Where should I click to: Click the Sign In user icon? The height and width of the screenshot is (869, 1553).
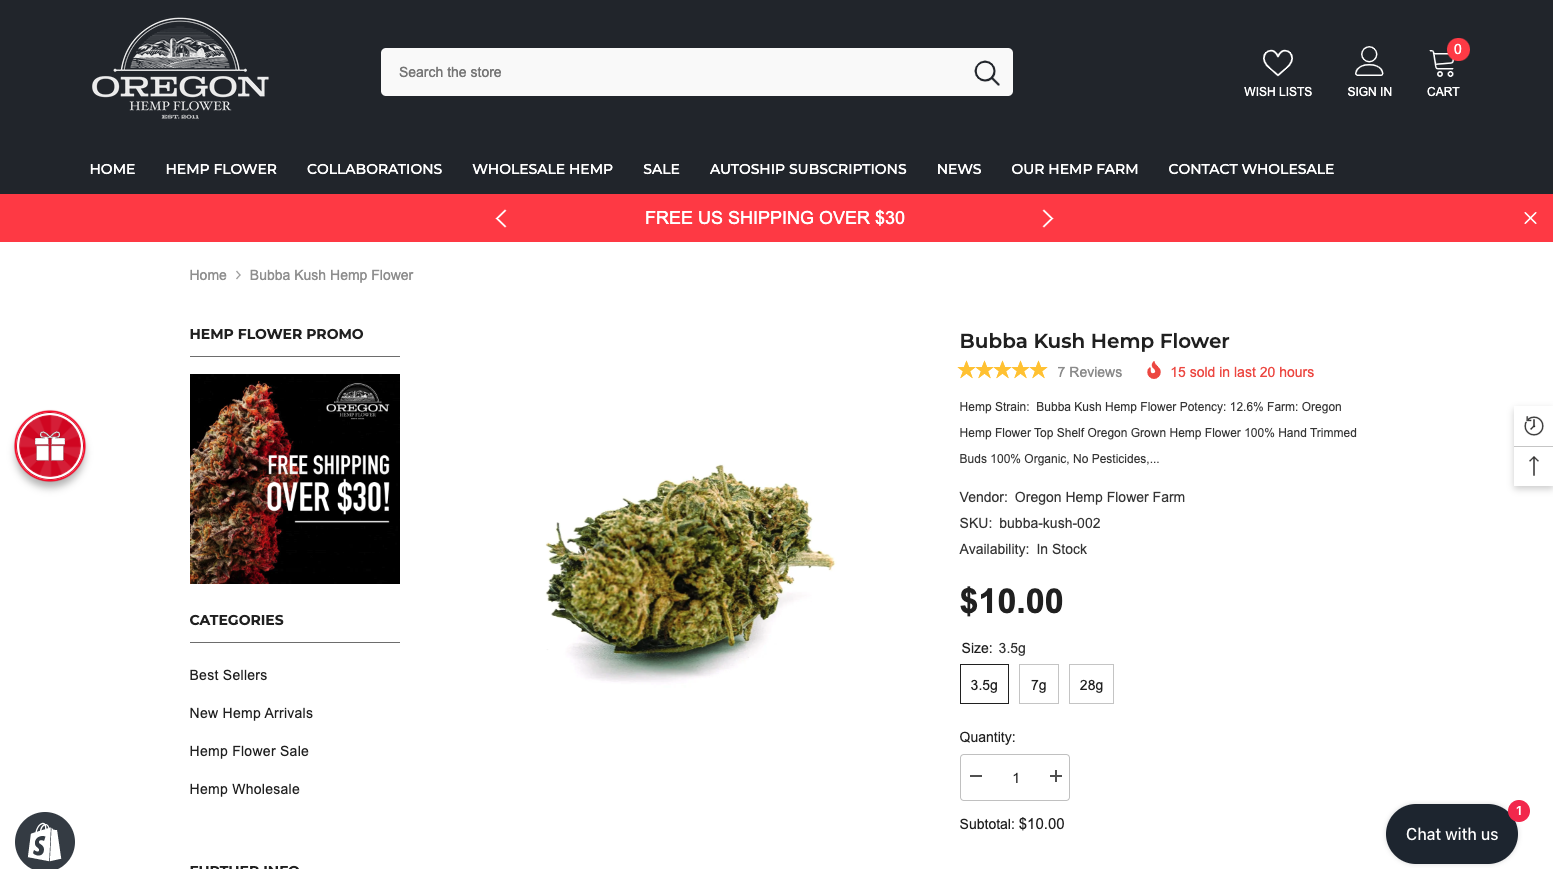(1369, 61)
